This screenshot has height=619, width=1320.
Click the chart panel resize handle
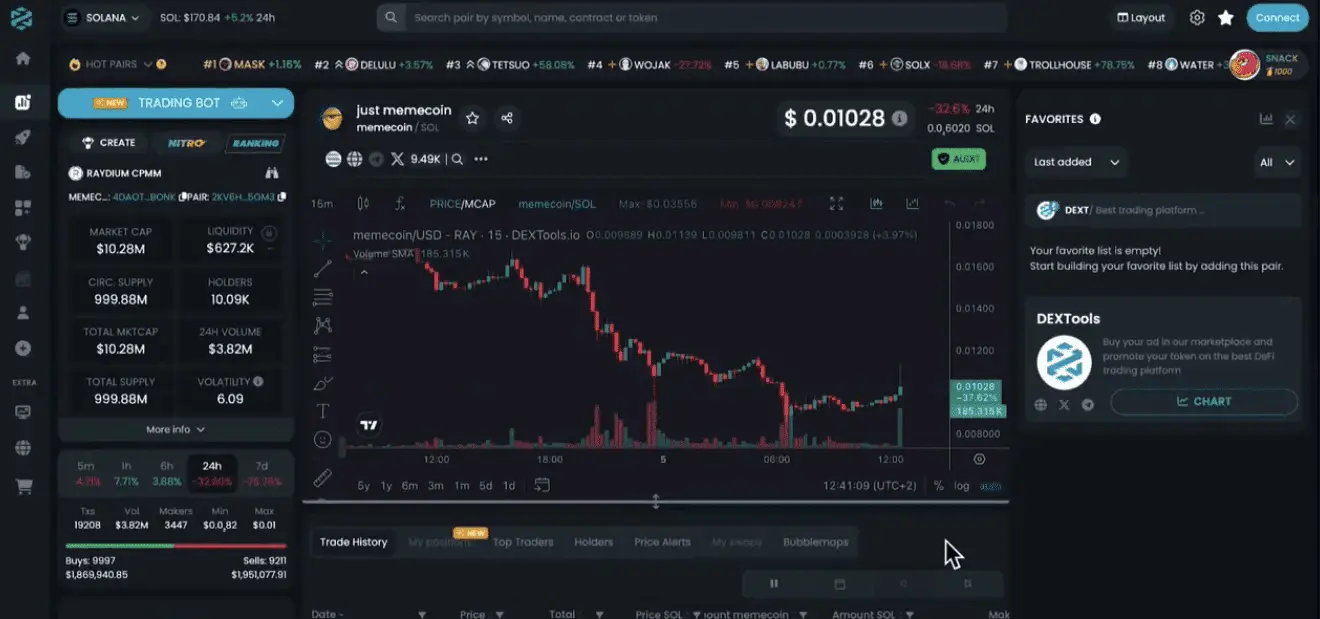[x=656, y=502]
